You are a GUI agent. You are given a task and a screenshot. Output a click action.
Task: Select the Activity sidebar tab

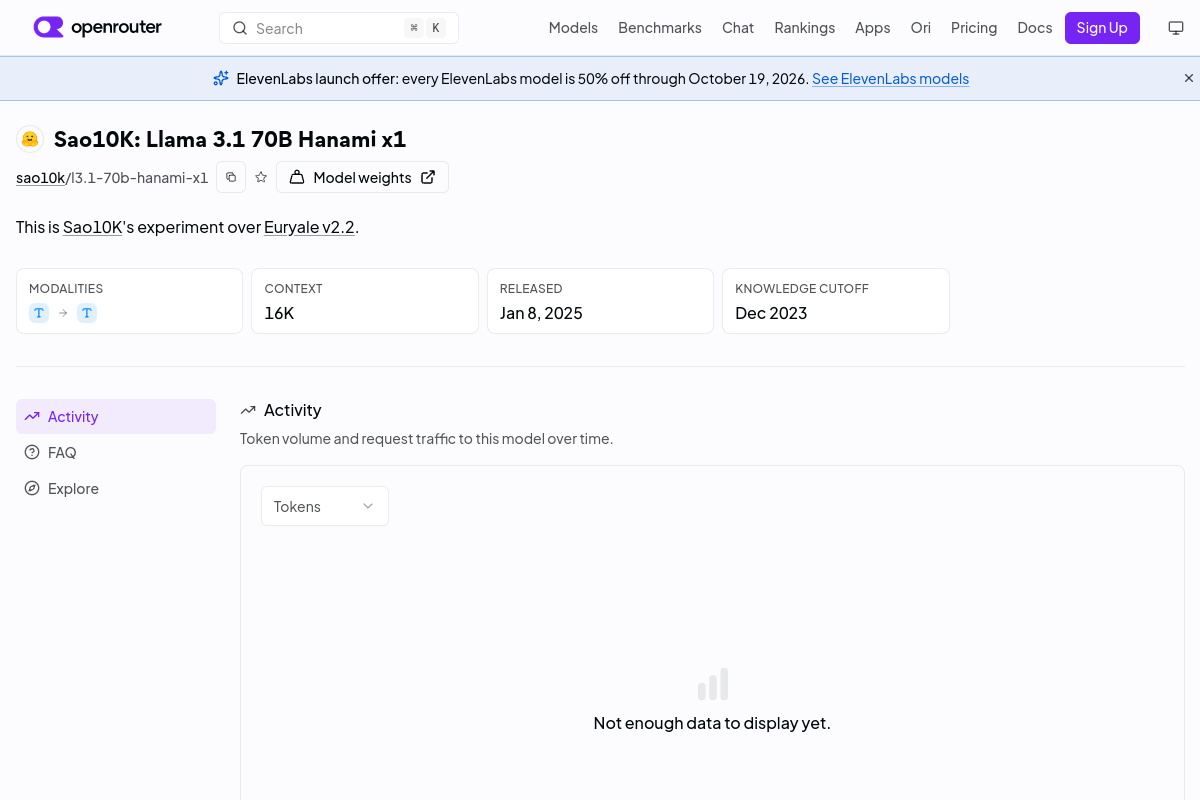(x=116, y=417)
